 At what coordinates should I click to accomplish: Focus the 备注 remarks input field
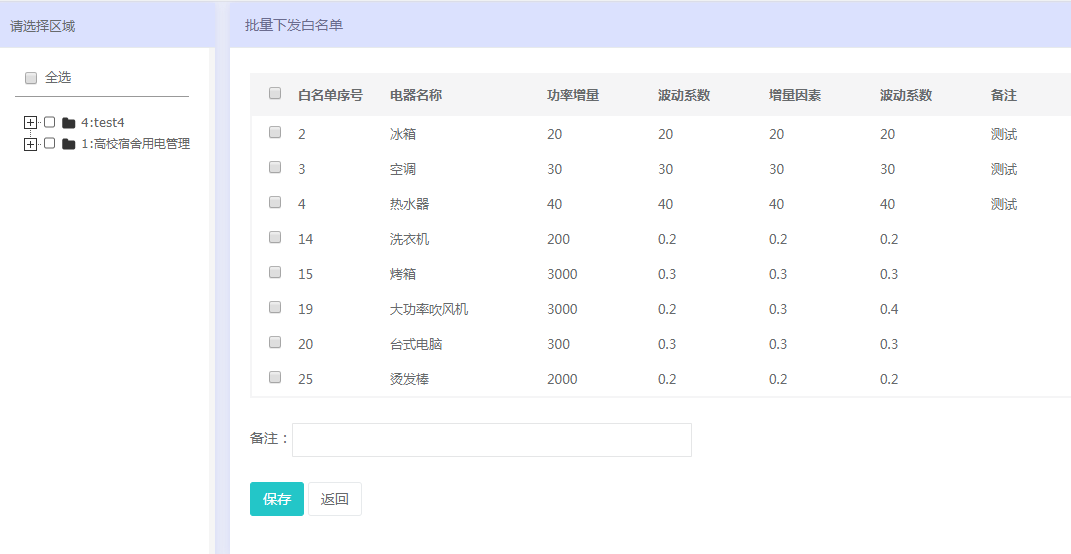(491, 440)
